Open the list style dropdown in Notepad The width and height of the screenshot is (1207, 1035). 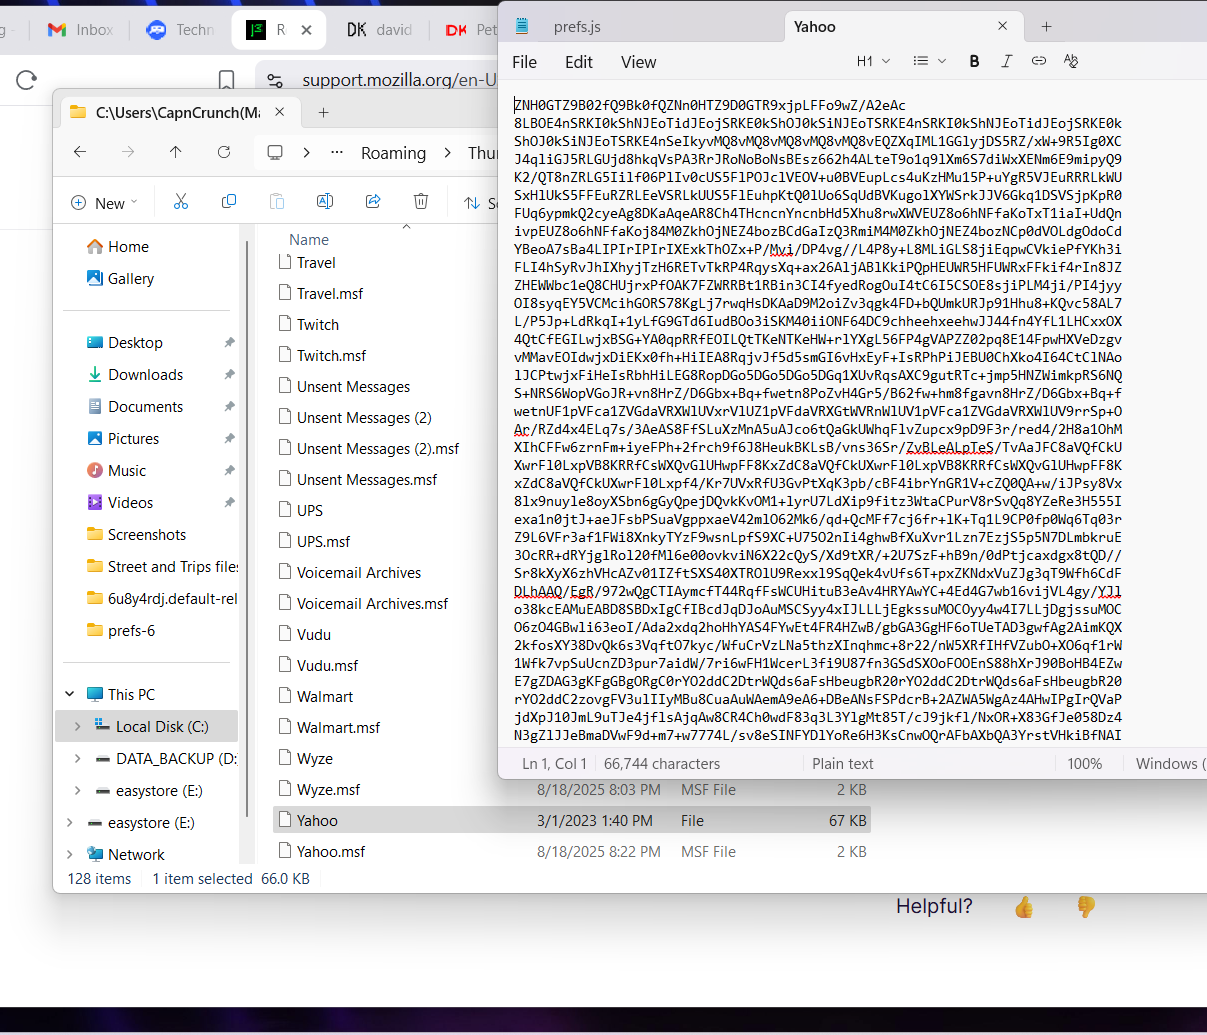pos(929,61)
